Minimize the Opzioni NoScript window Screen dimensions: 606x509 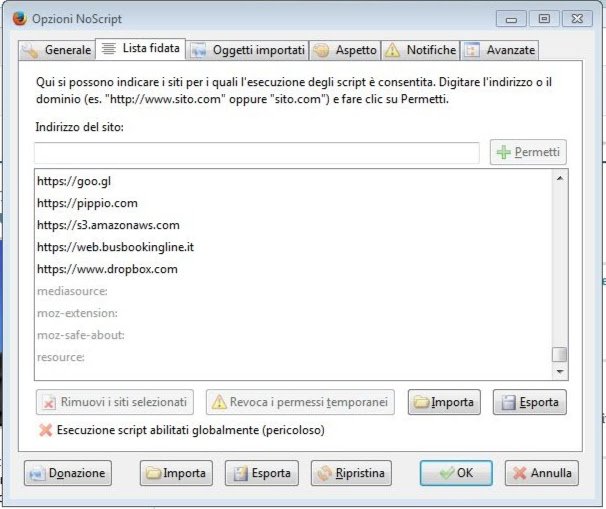[511, 19]
